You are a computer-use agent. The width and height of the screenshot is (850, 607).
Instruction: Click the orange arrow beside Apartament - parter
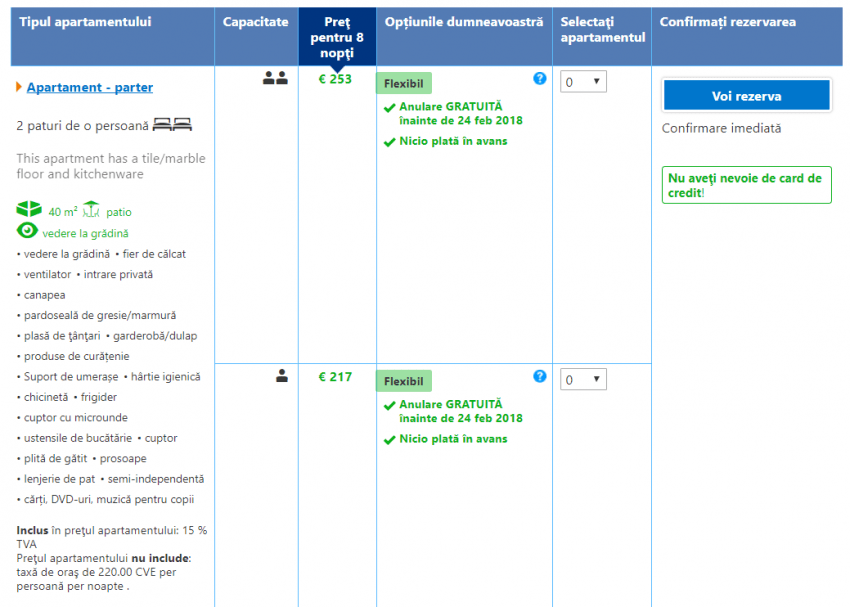(19, 88)
